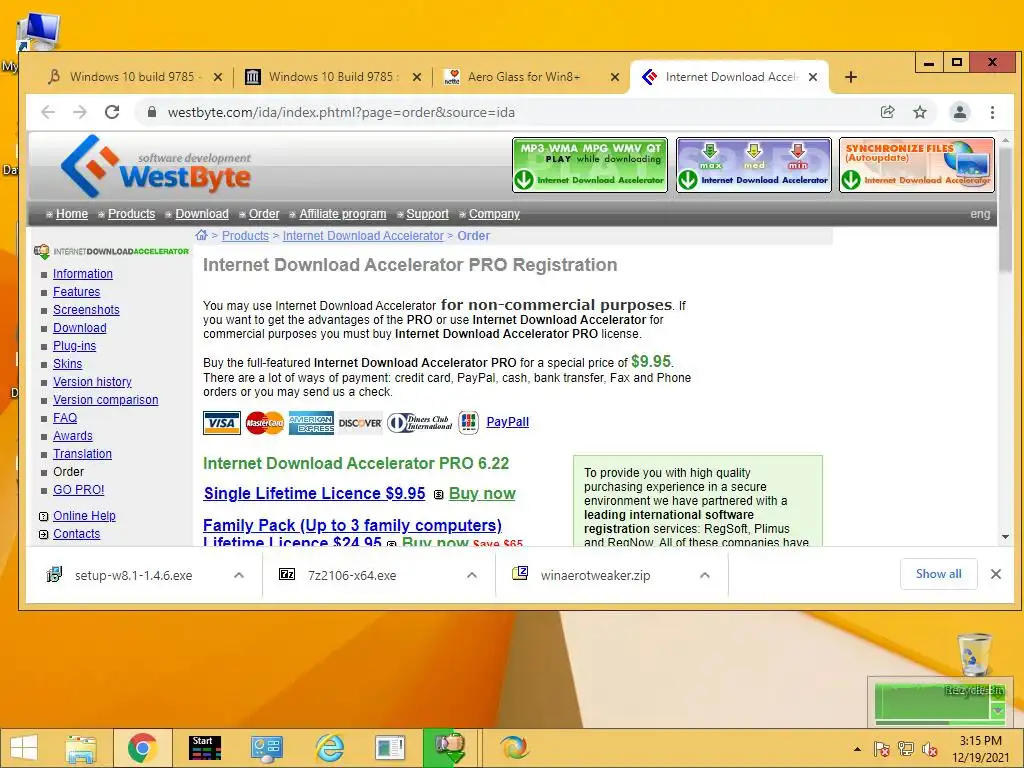The height and width of the screenshot is (768, 1024).
Task: Click the Chrome taskbar icon
Action: point(142,748)
